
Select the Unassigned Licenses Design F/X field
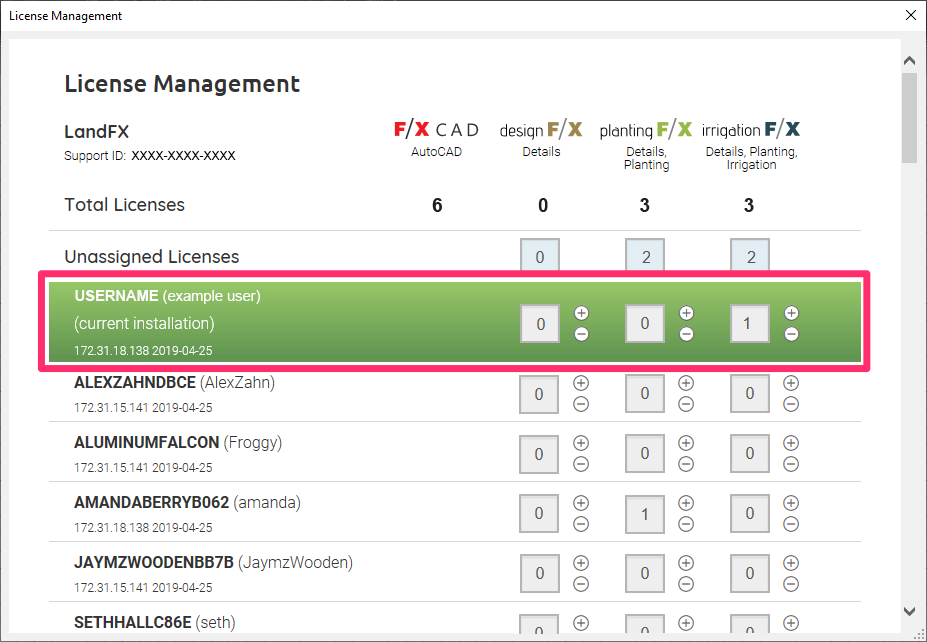[540, 255]
